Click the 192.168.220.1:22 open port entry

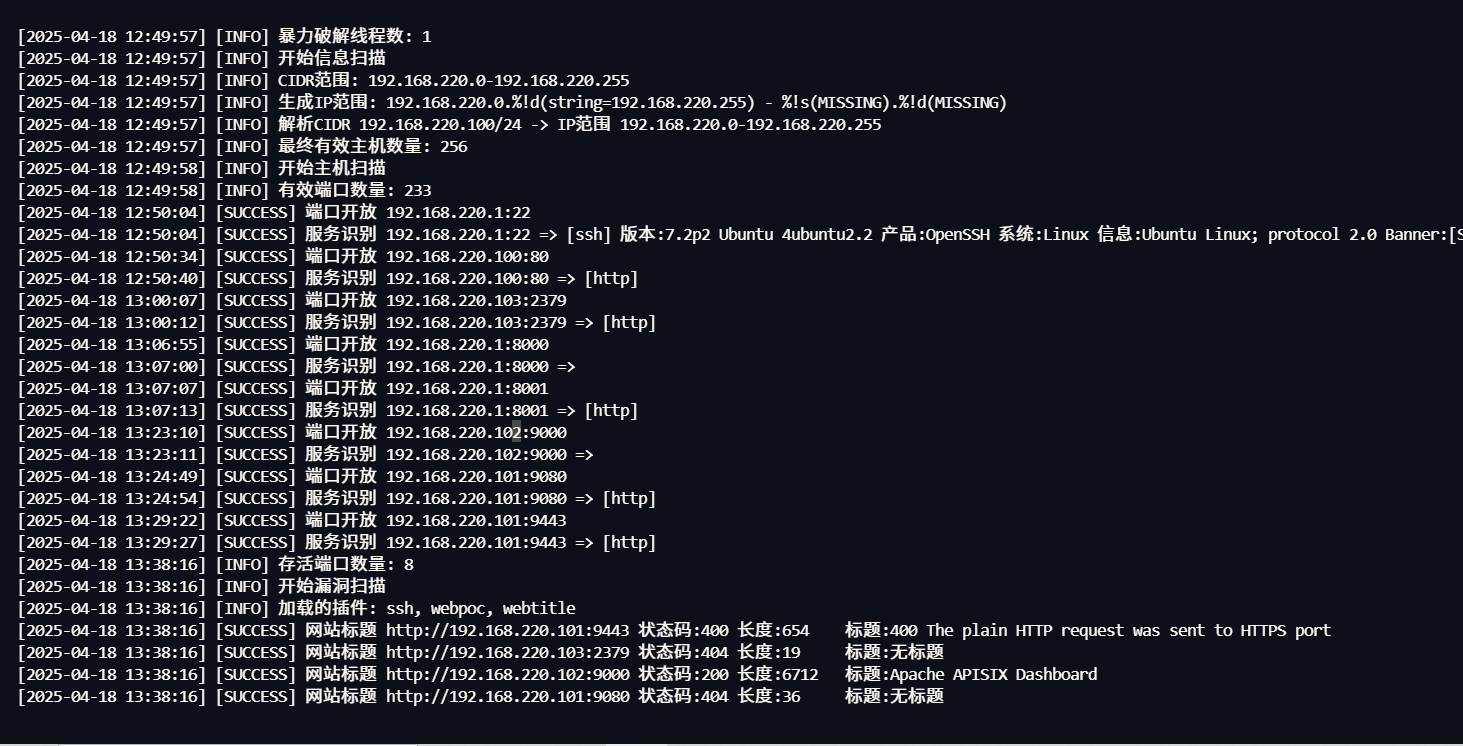458,212
